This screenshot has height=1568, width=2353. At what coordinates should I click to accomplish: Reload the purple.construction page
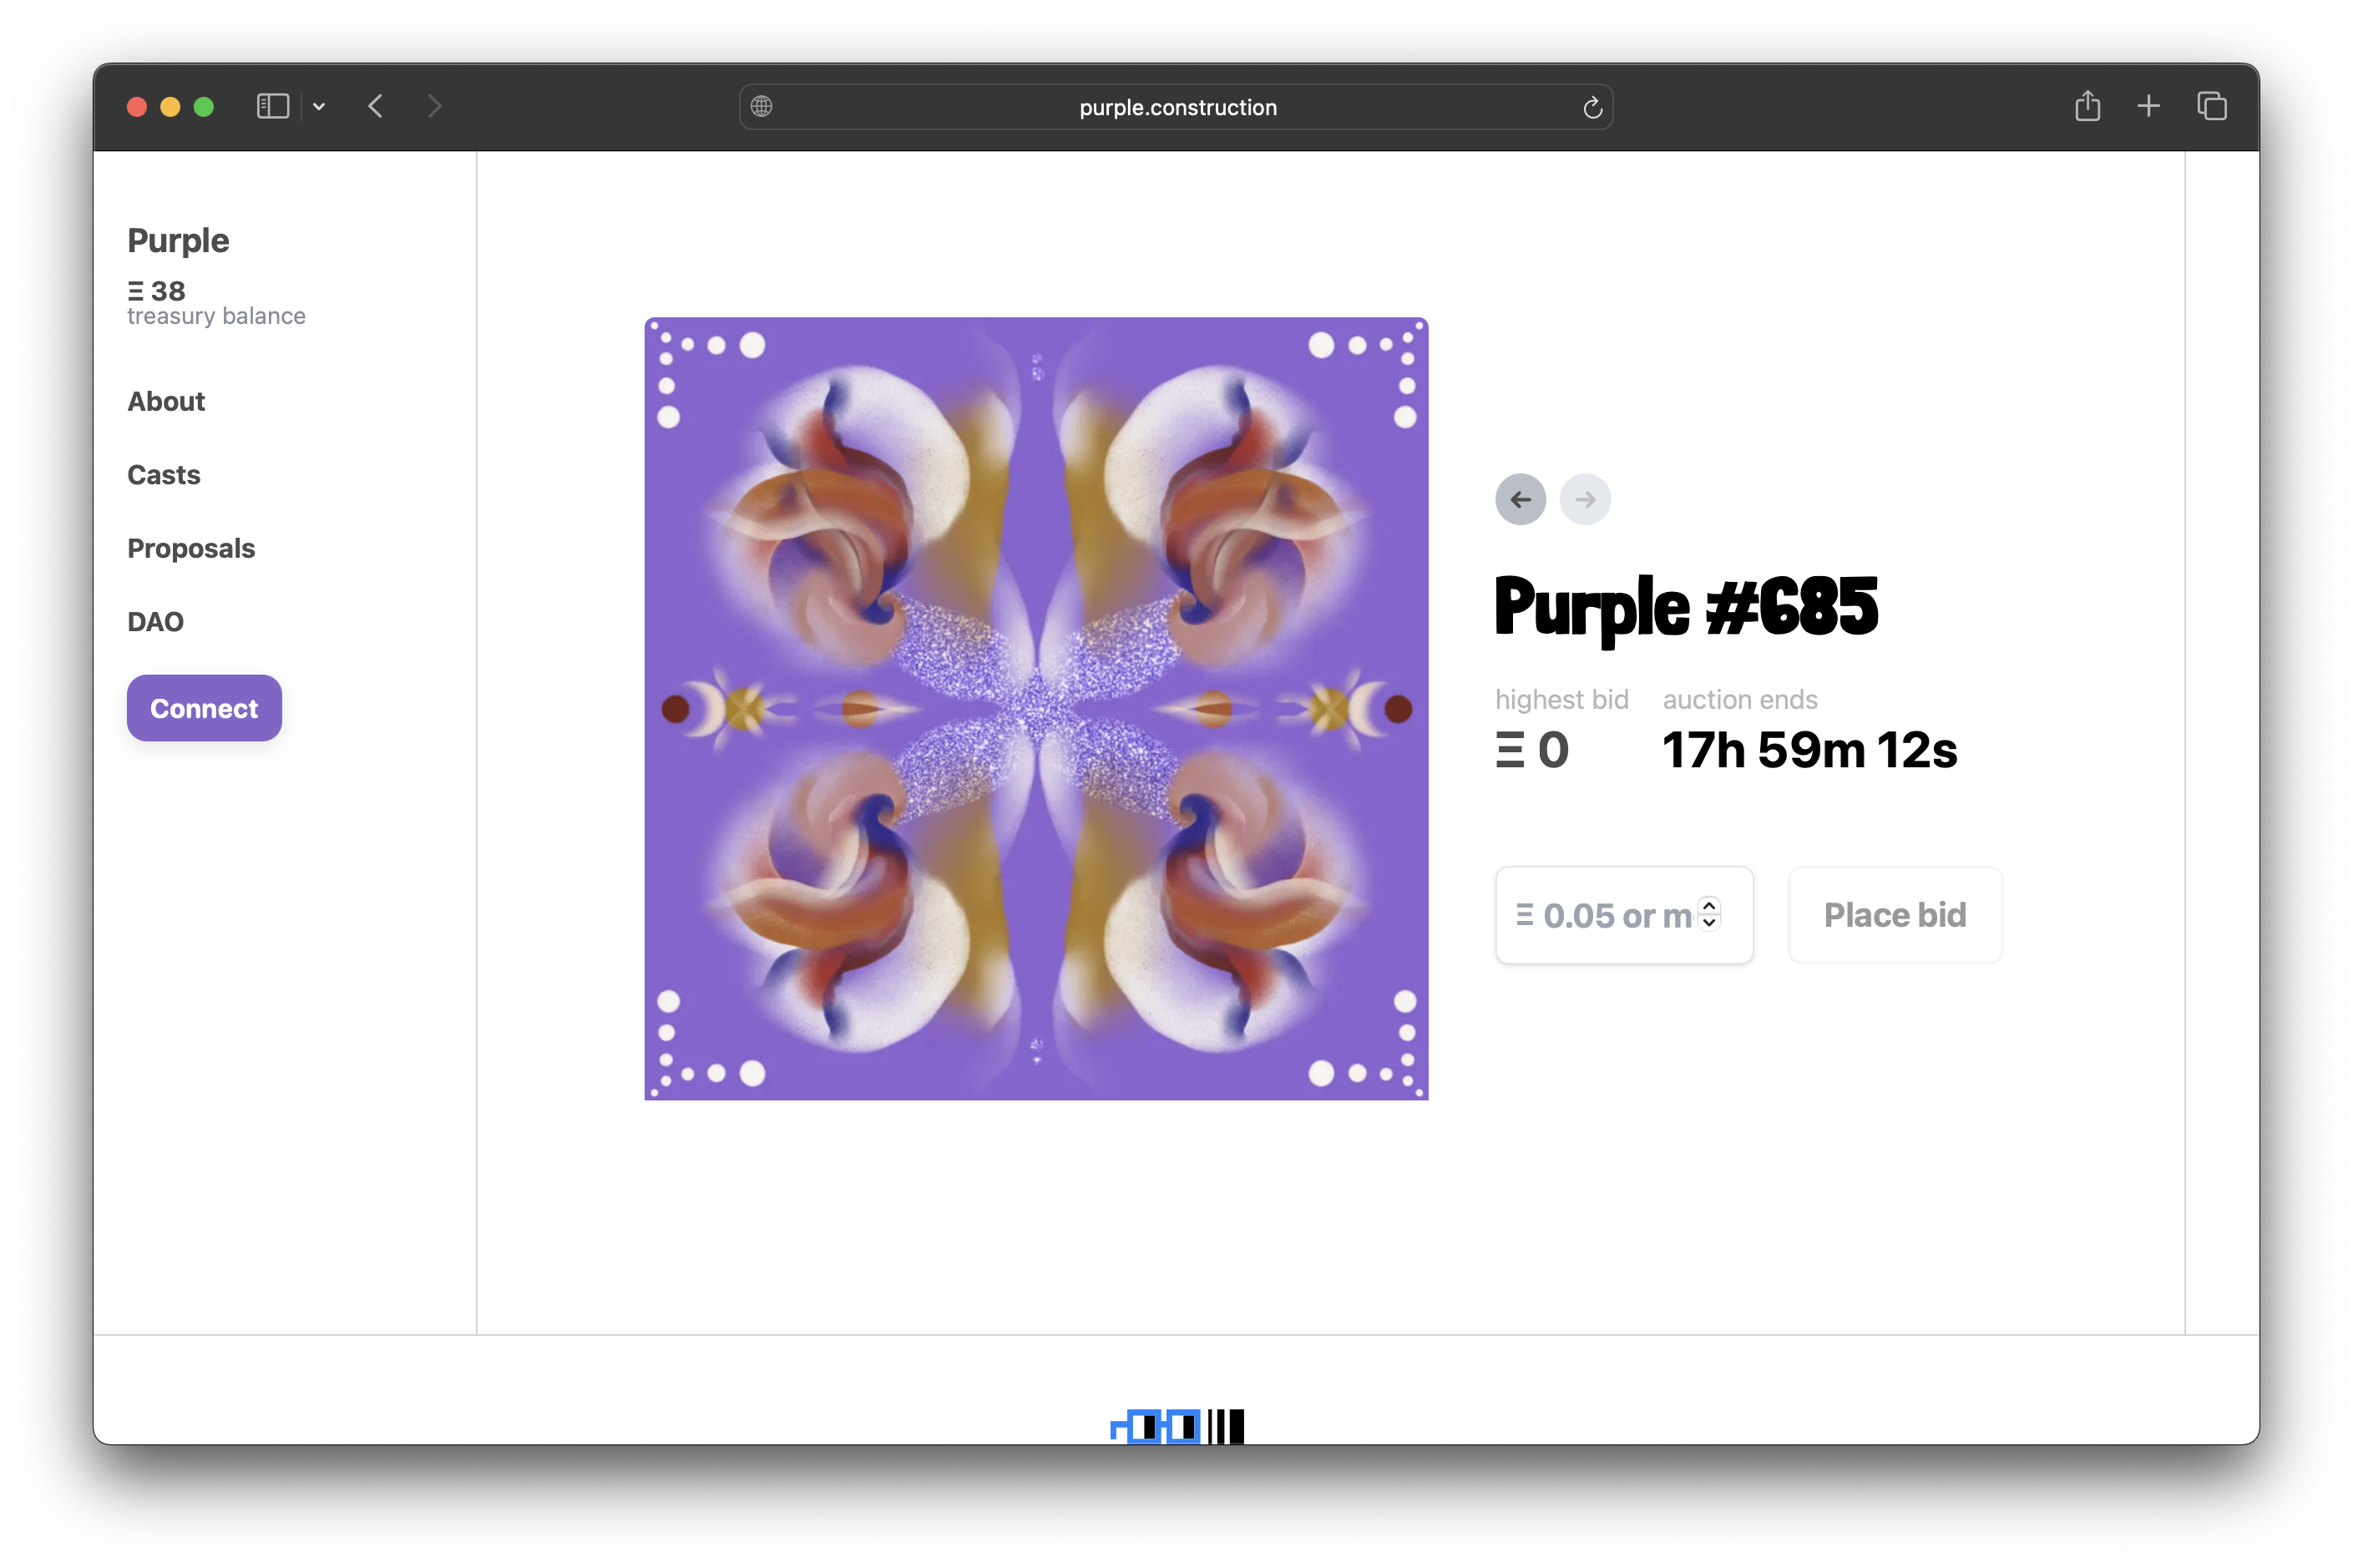coord(1592,107)
